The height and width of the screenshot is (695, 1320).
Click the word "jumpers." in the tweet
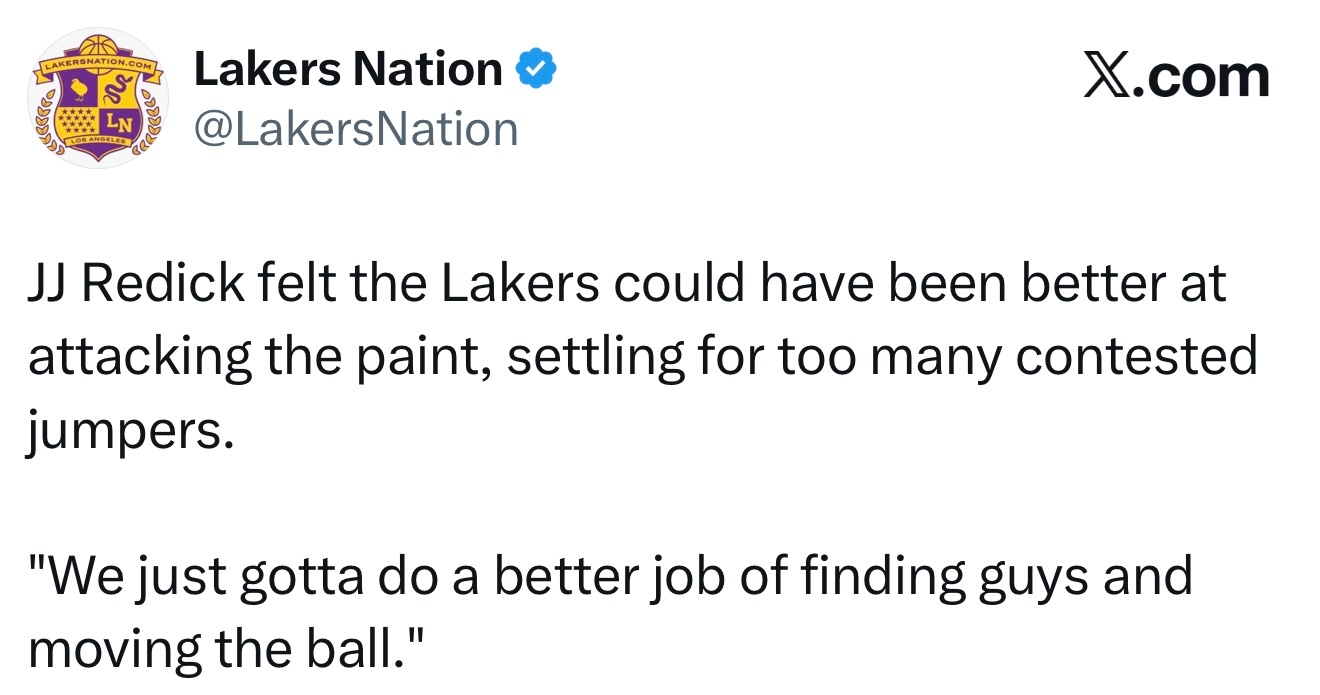130,430
